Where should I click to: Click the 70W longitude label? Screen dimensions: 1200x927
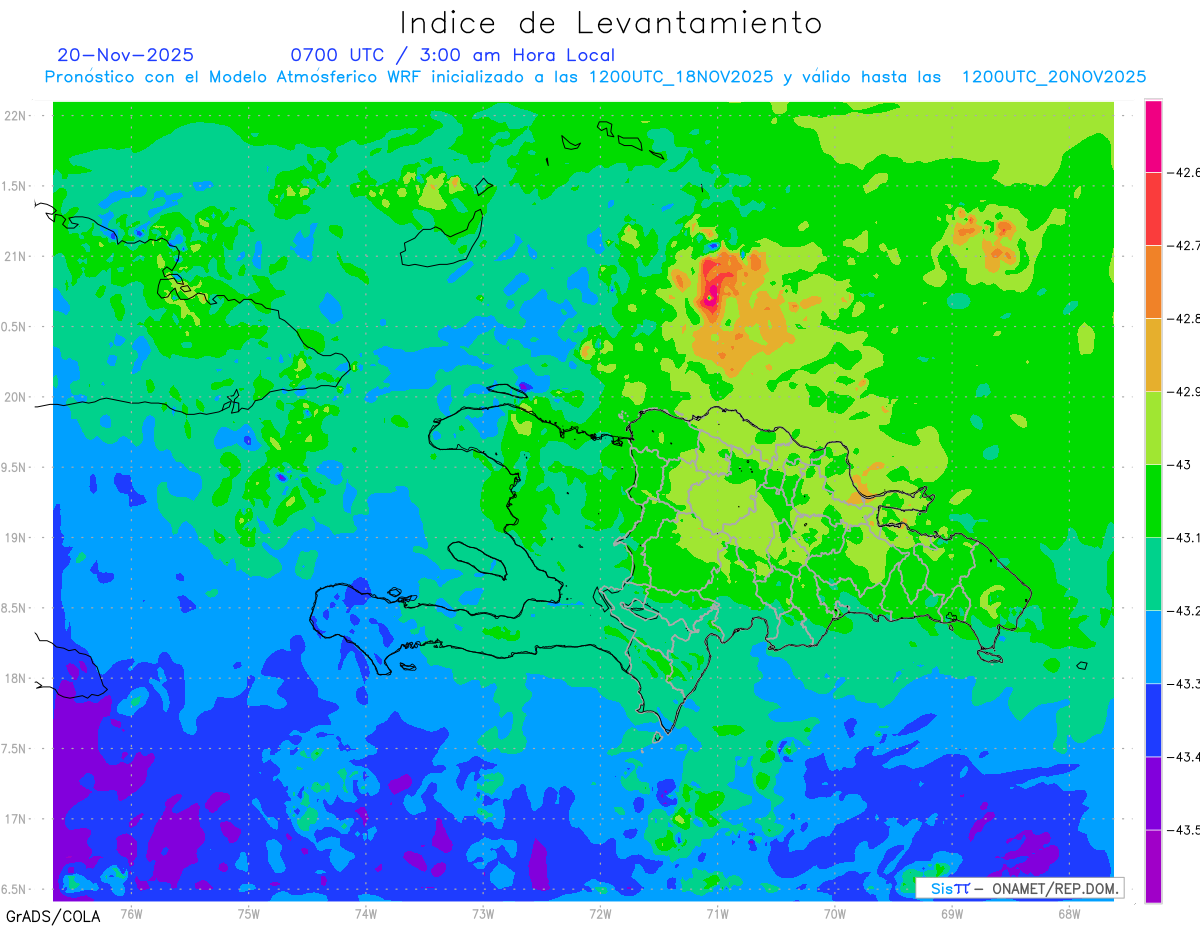tap(835, 913)
